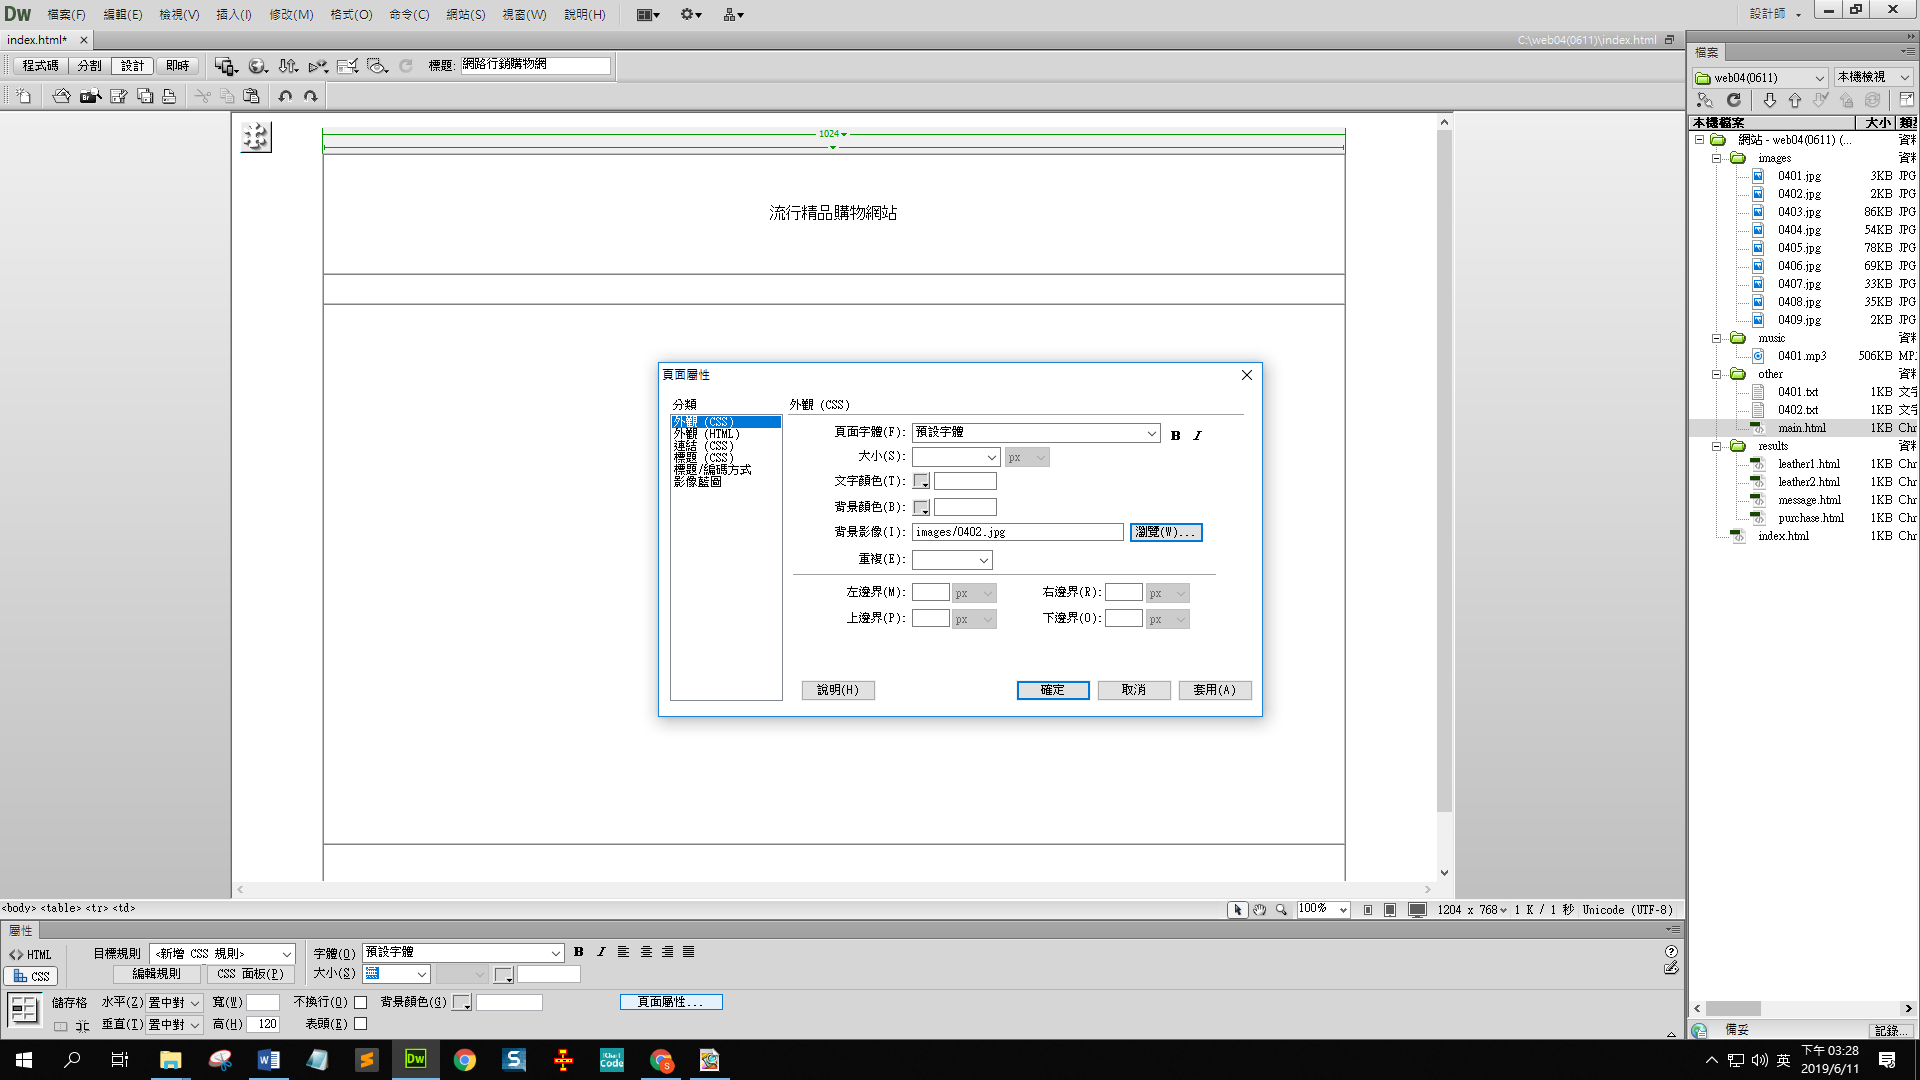Toggle the 表頭 header checkbox
The width and height of the screenshot is (1920, 1080).
[361, 1024]
